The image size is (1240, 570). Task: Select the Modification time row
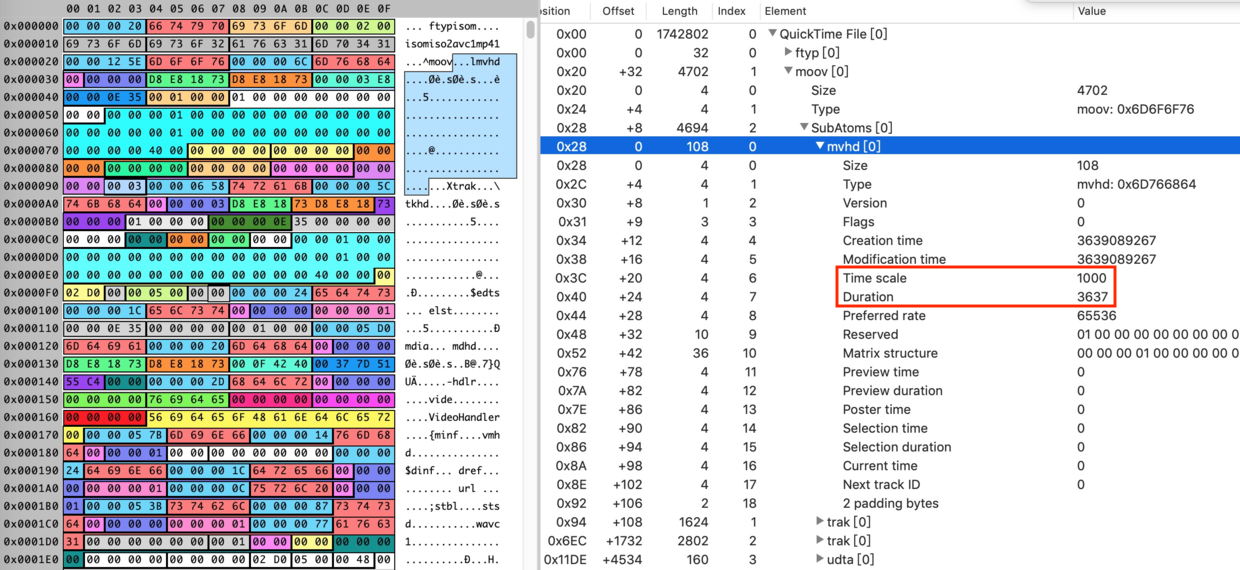[x=890, y=259]
